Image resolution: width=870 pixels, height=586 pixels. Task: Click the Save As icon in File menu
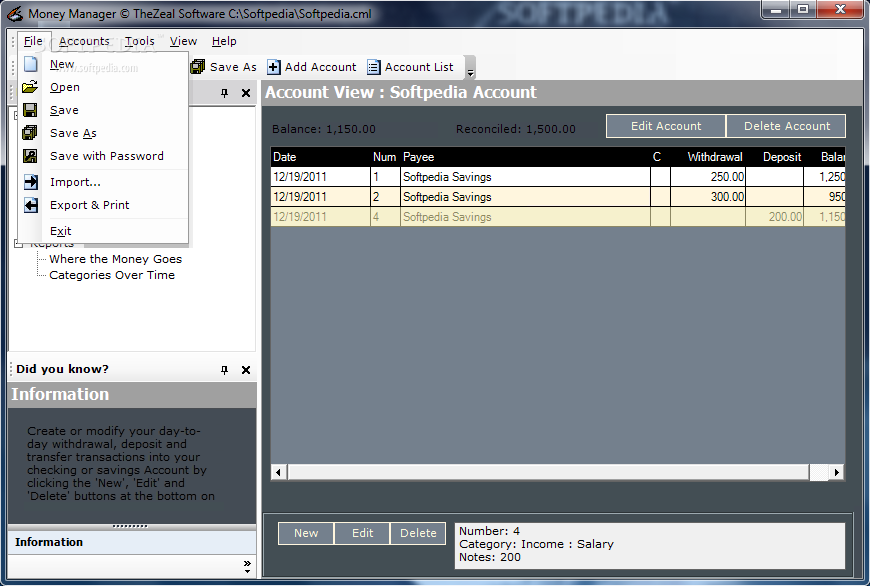30,133
